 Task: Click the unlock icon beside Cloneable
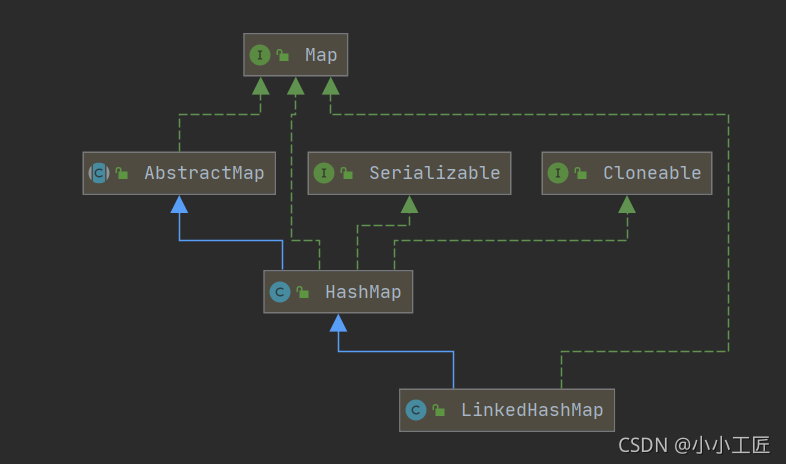tap(581, 174)
